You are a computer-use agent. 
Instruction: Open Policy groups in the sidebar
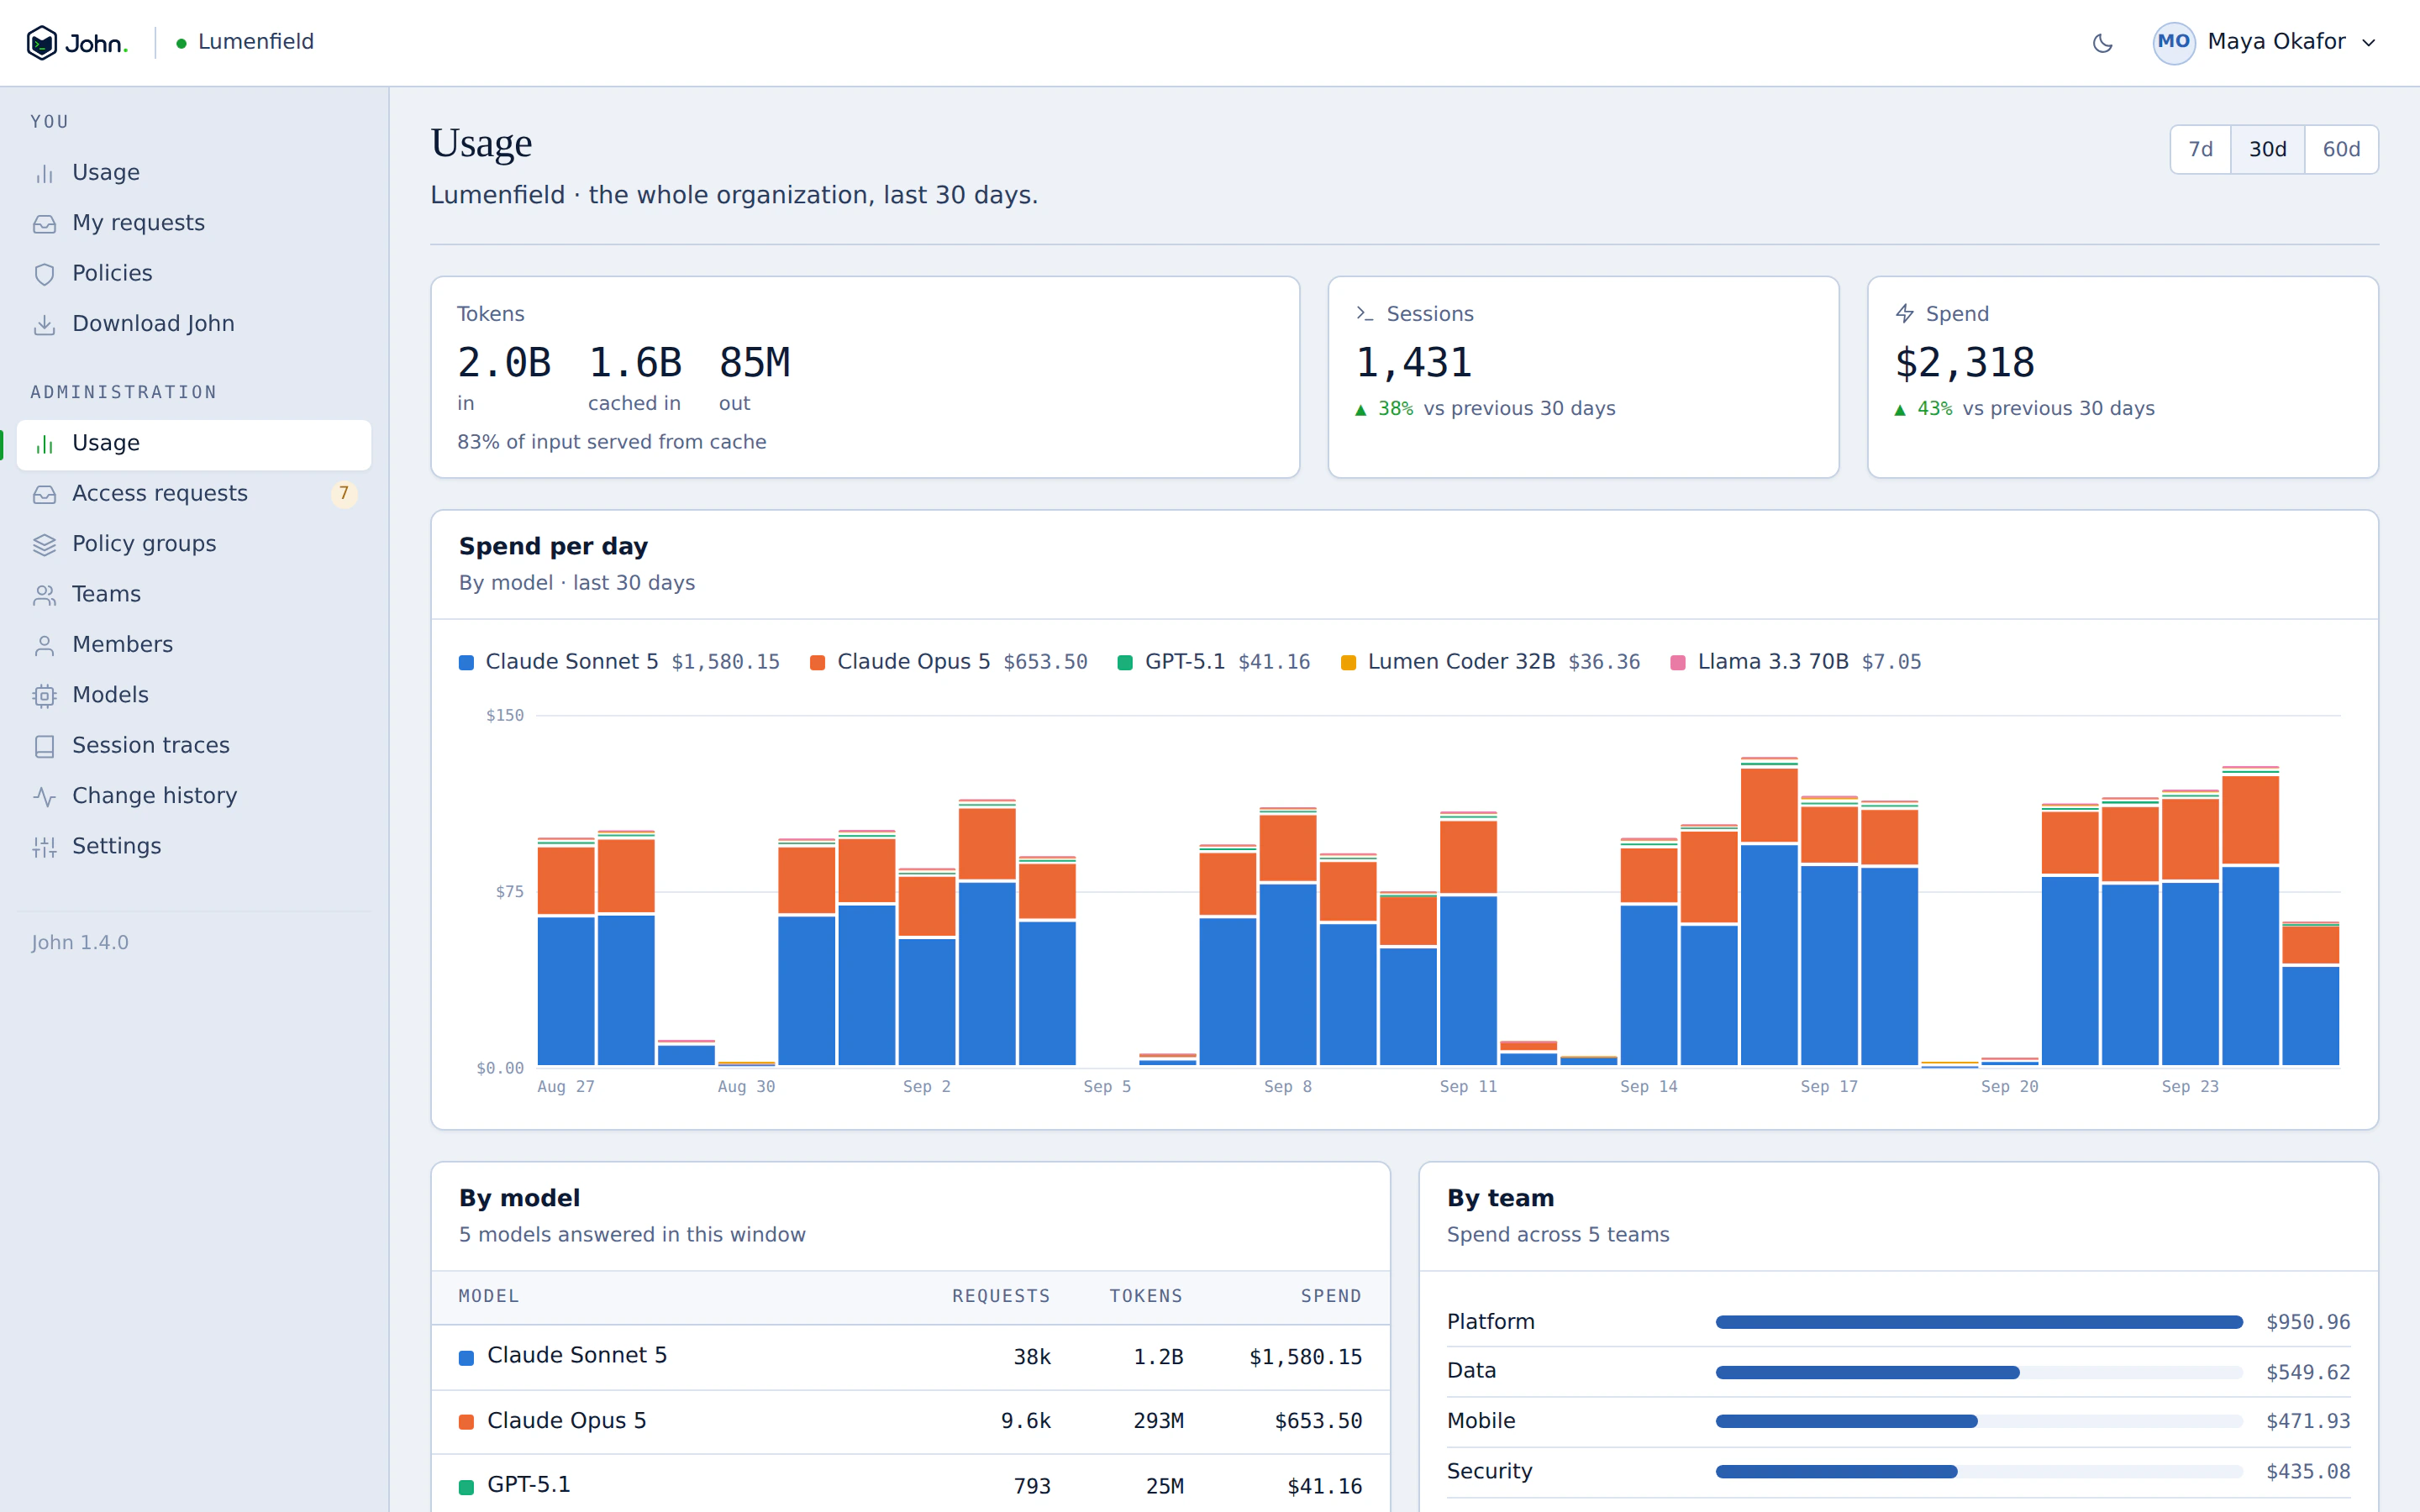[194, 544]
